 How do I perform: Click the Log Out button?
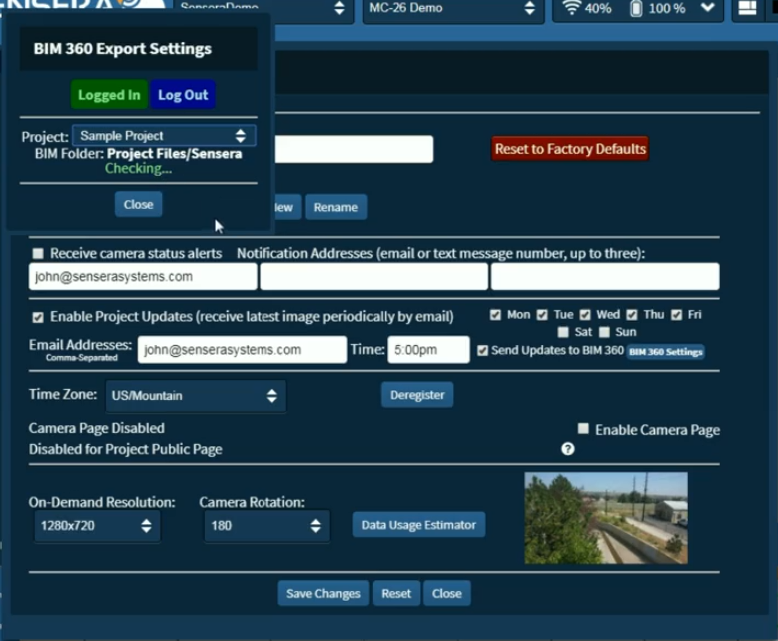[x=183, y=95]
